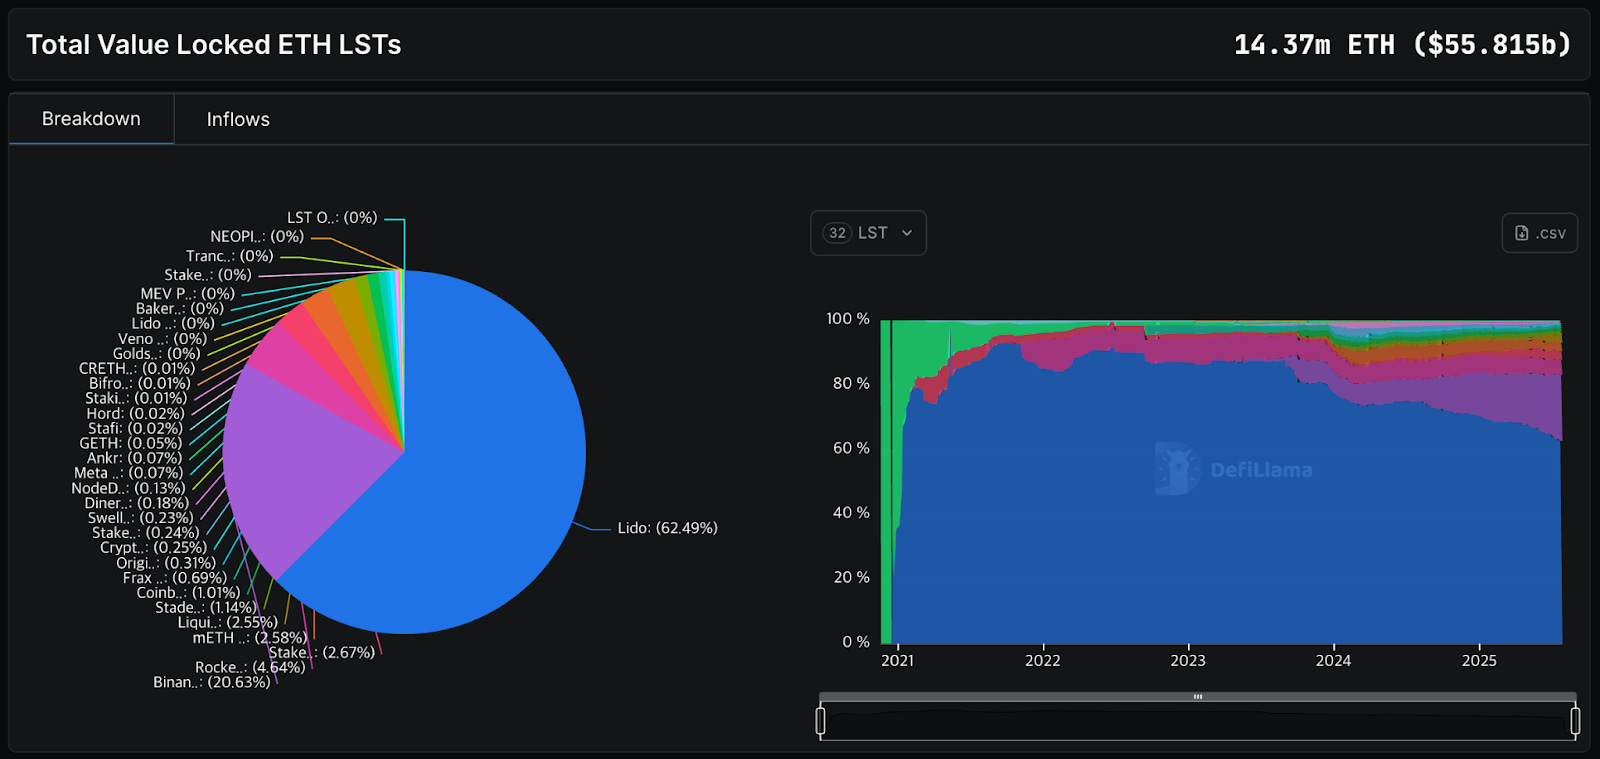Select the 'LST O..: (0%)' label
The height and width of the screenshot is (759, 1600).
pos(332,218)
